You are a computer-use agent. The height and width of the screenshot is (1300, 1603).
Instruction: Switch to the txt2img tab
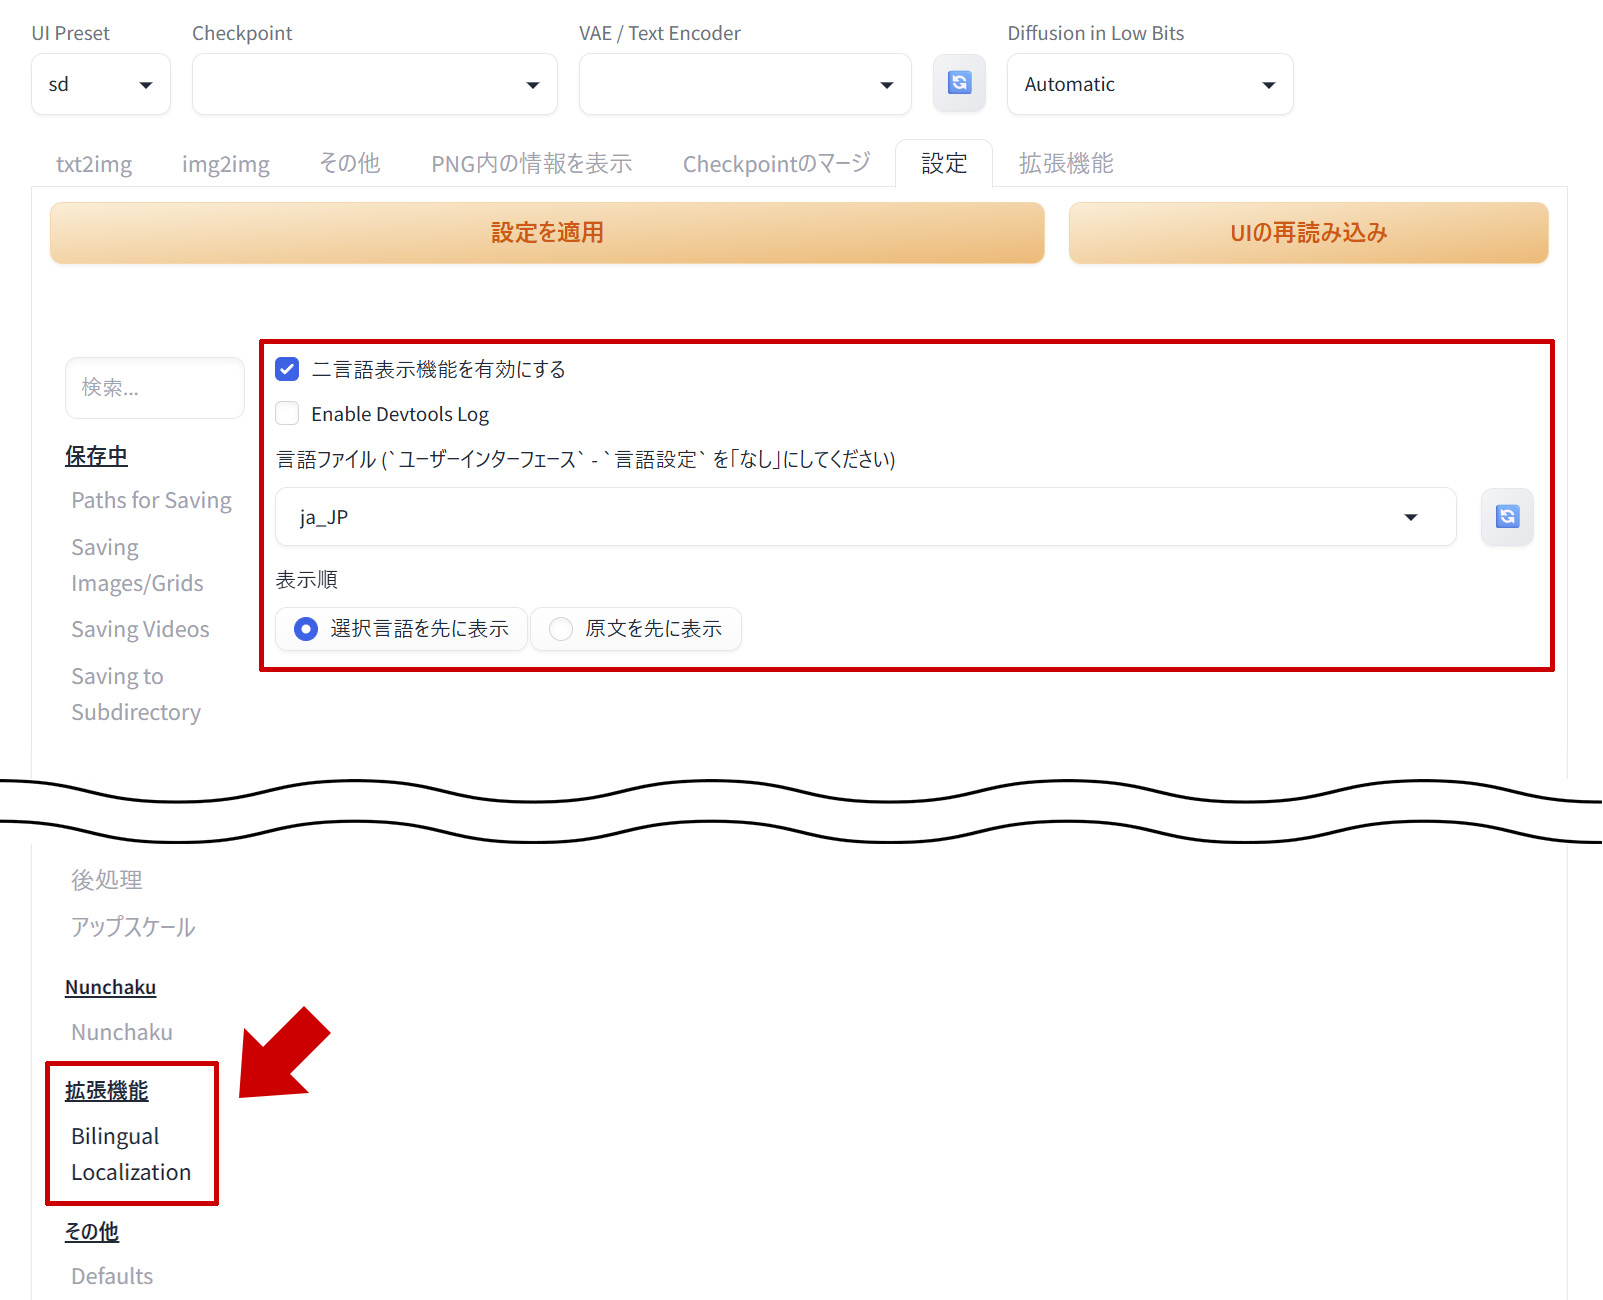(x=94, y=164)
